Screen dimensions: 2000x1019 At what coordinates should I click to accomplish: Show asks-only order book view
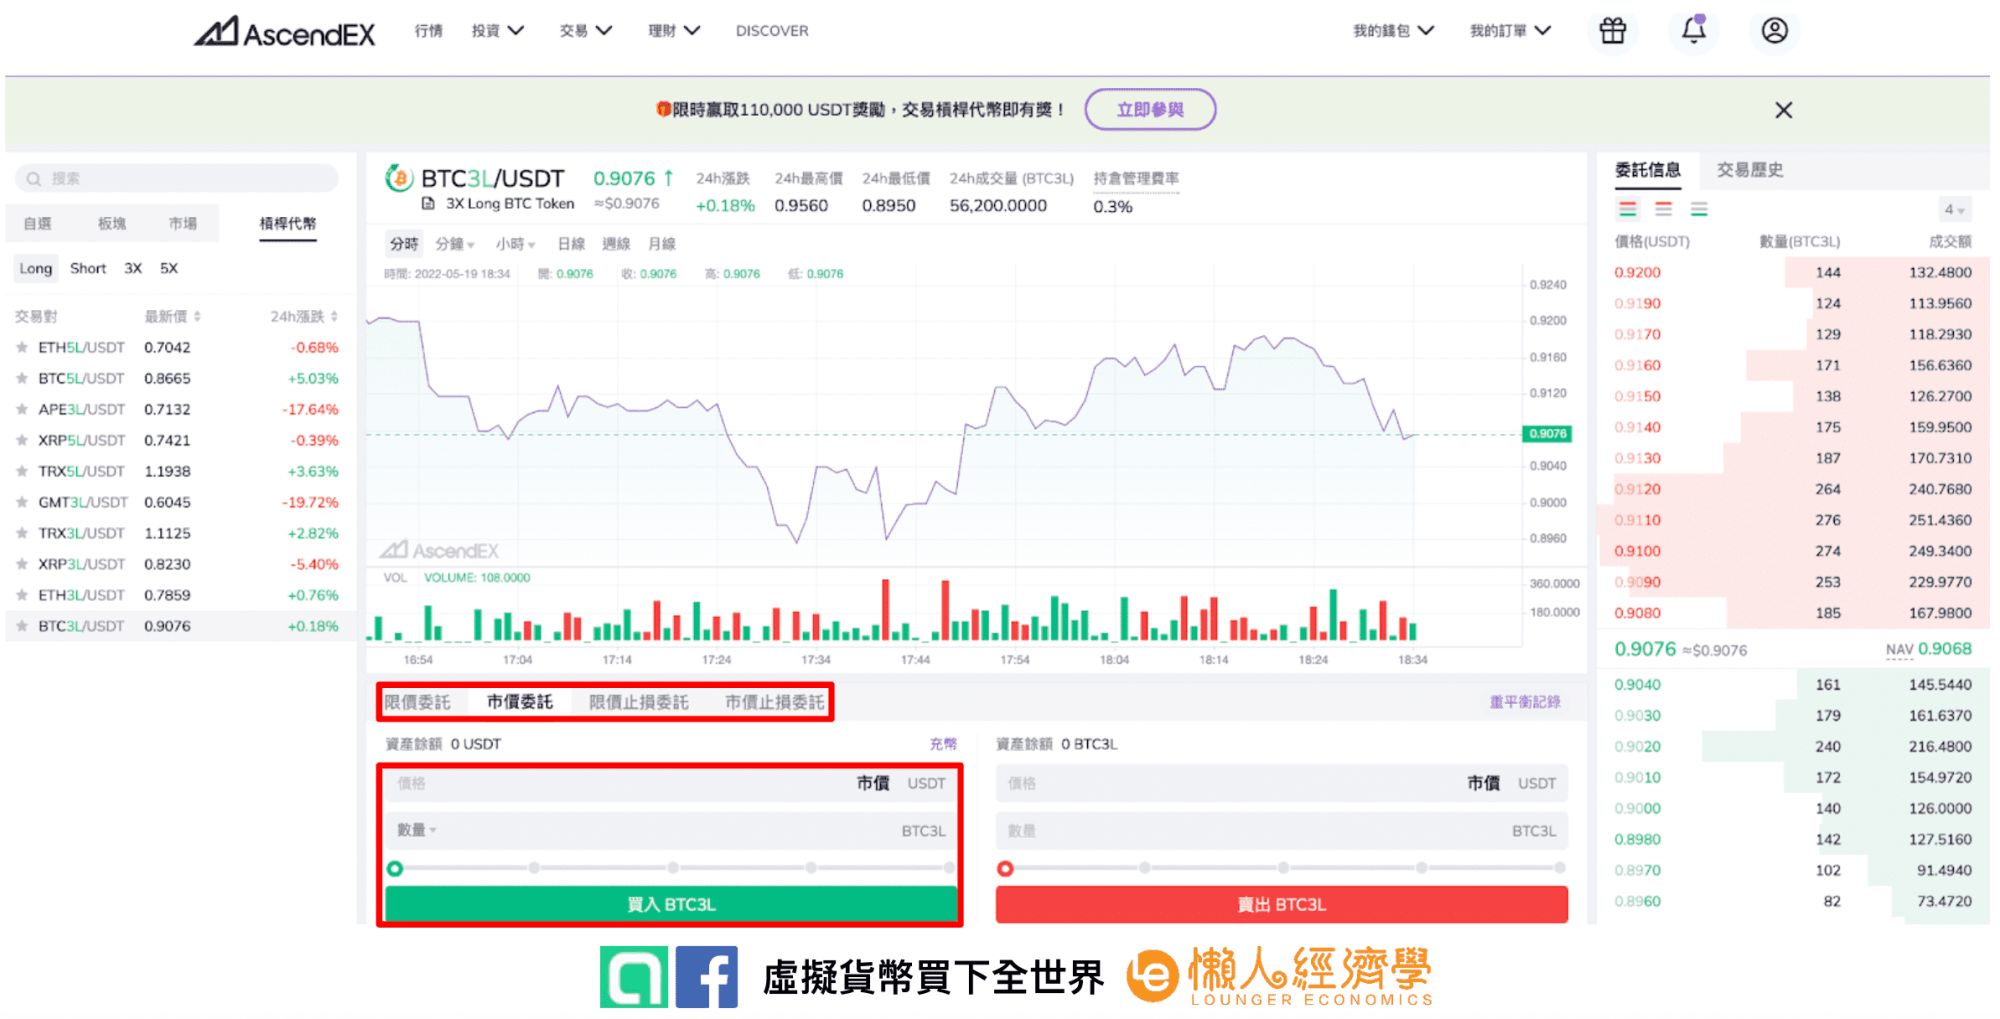[1663, 209]
